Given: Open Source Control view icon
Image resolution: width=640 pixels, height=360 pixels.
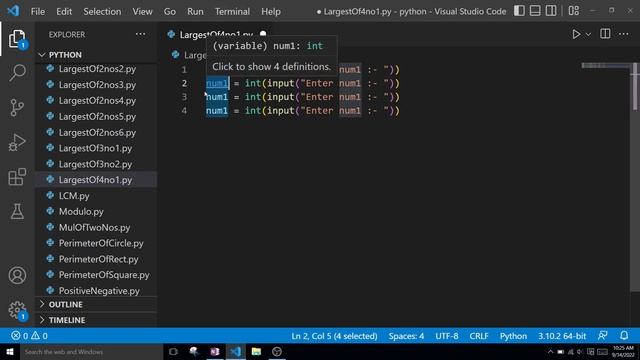Looking at the screenshot, I should [17, 108].
